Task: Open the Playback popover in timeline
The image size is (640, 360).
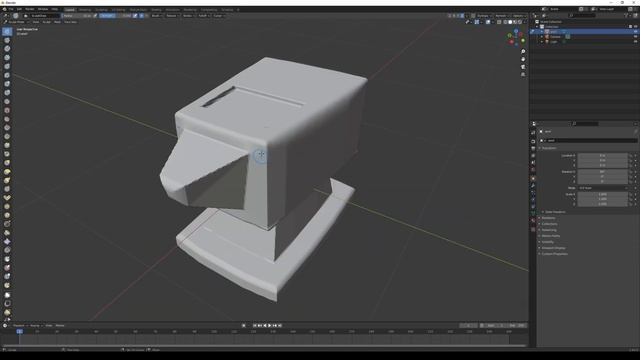Action: [20, 326]
